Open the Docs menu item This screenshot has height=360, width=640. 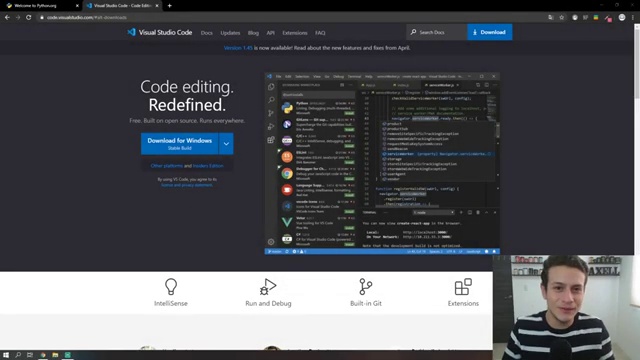coord(207,33)
